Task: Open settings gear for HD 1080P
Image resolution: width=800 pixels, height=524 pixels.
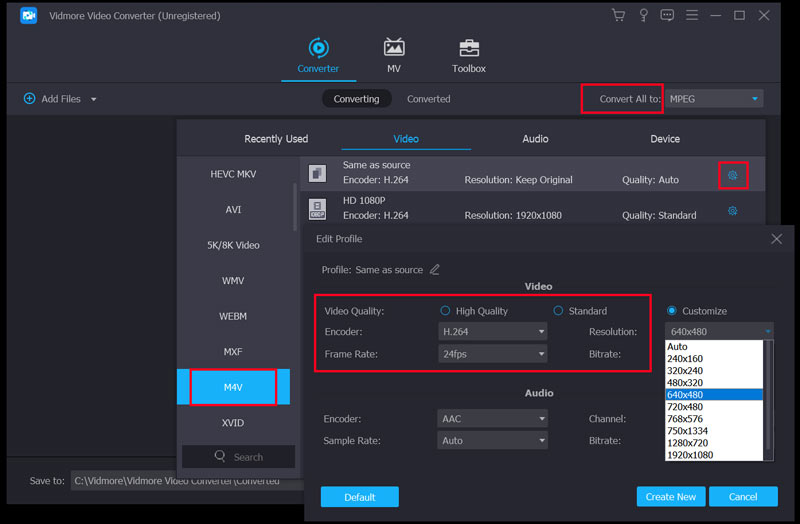Action: click(732, 211)
